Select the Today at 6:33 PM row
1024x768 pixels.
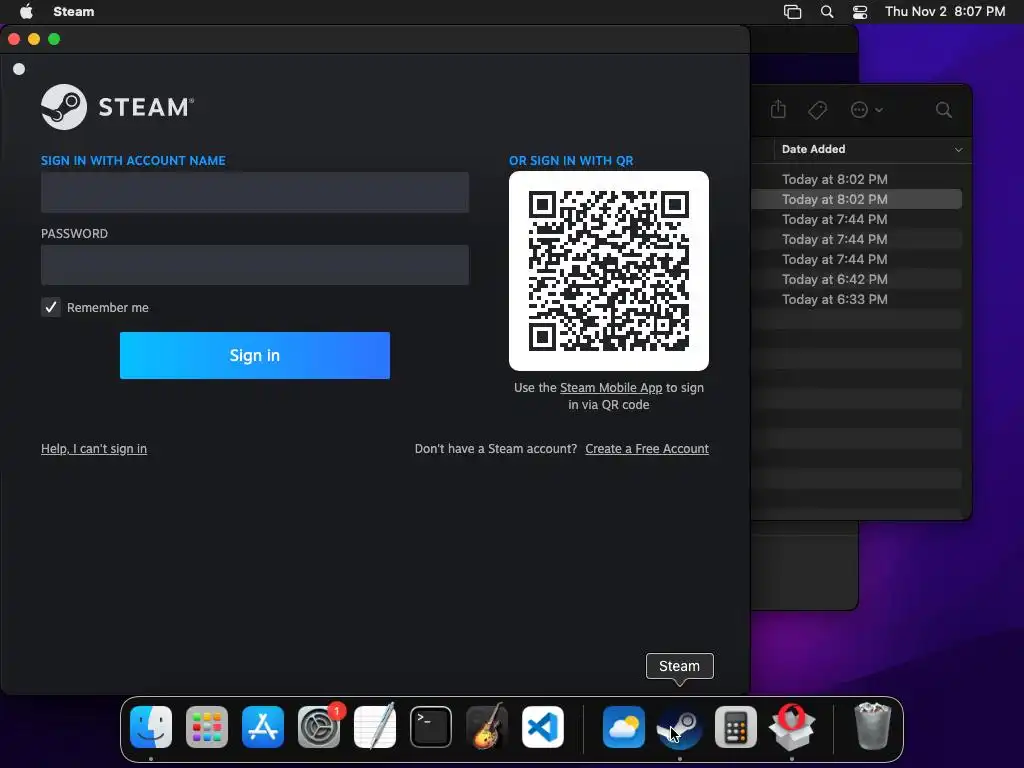click(x=857, y=299)
